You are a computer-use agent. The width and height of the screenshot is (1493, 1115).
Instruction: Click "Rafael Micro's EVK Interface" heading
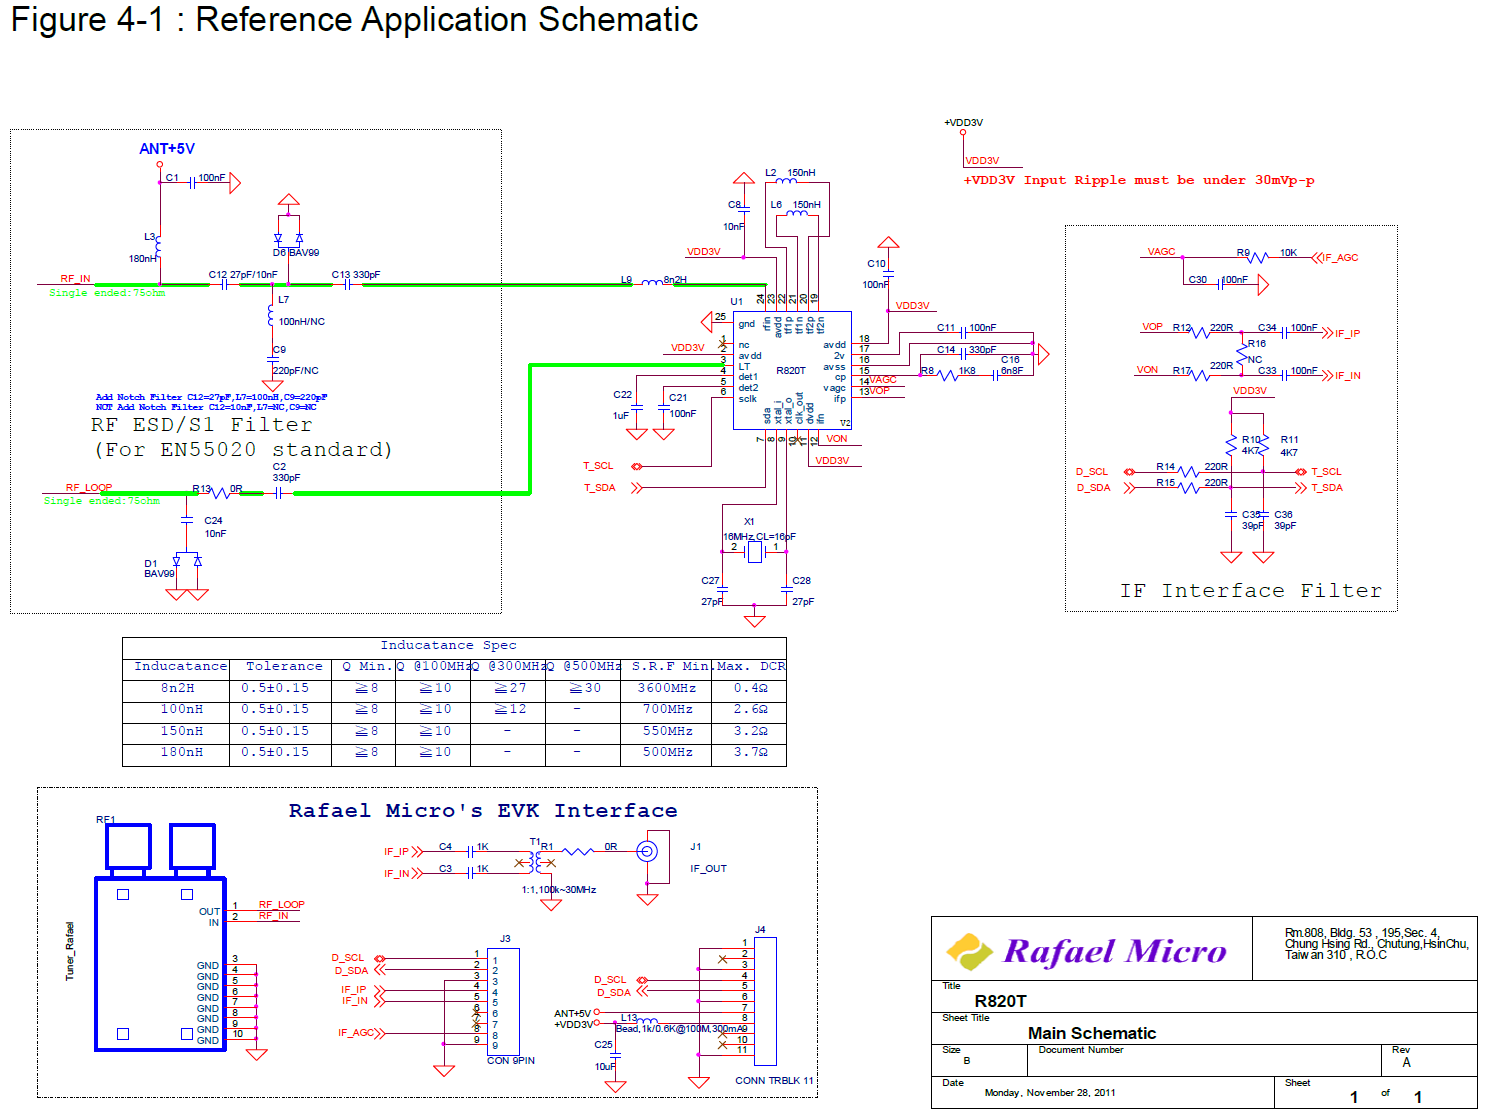coord(483,811)
